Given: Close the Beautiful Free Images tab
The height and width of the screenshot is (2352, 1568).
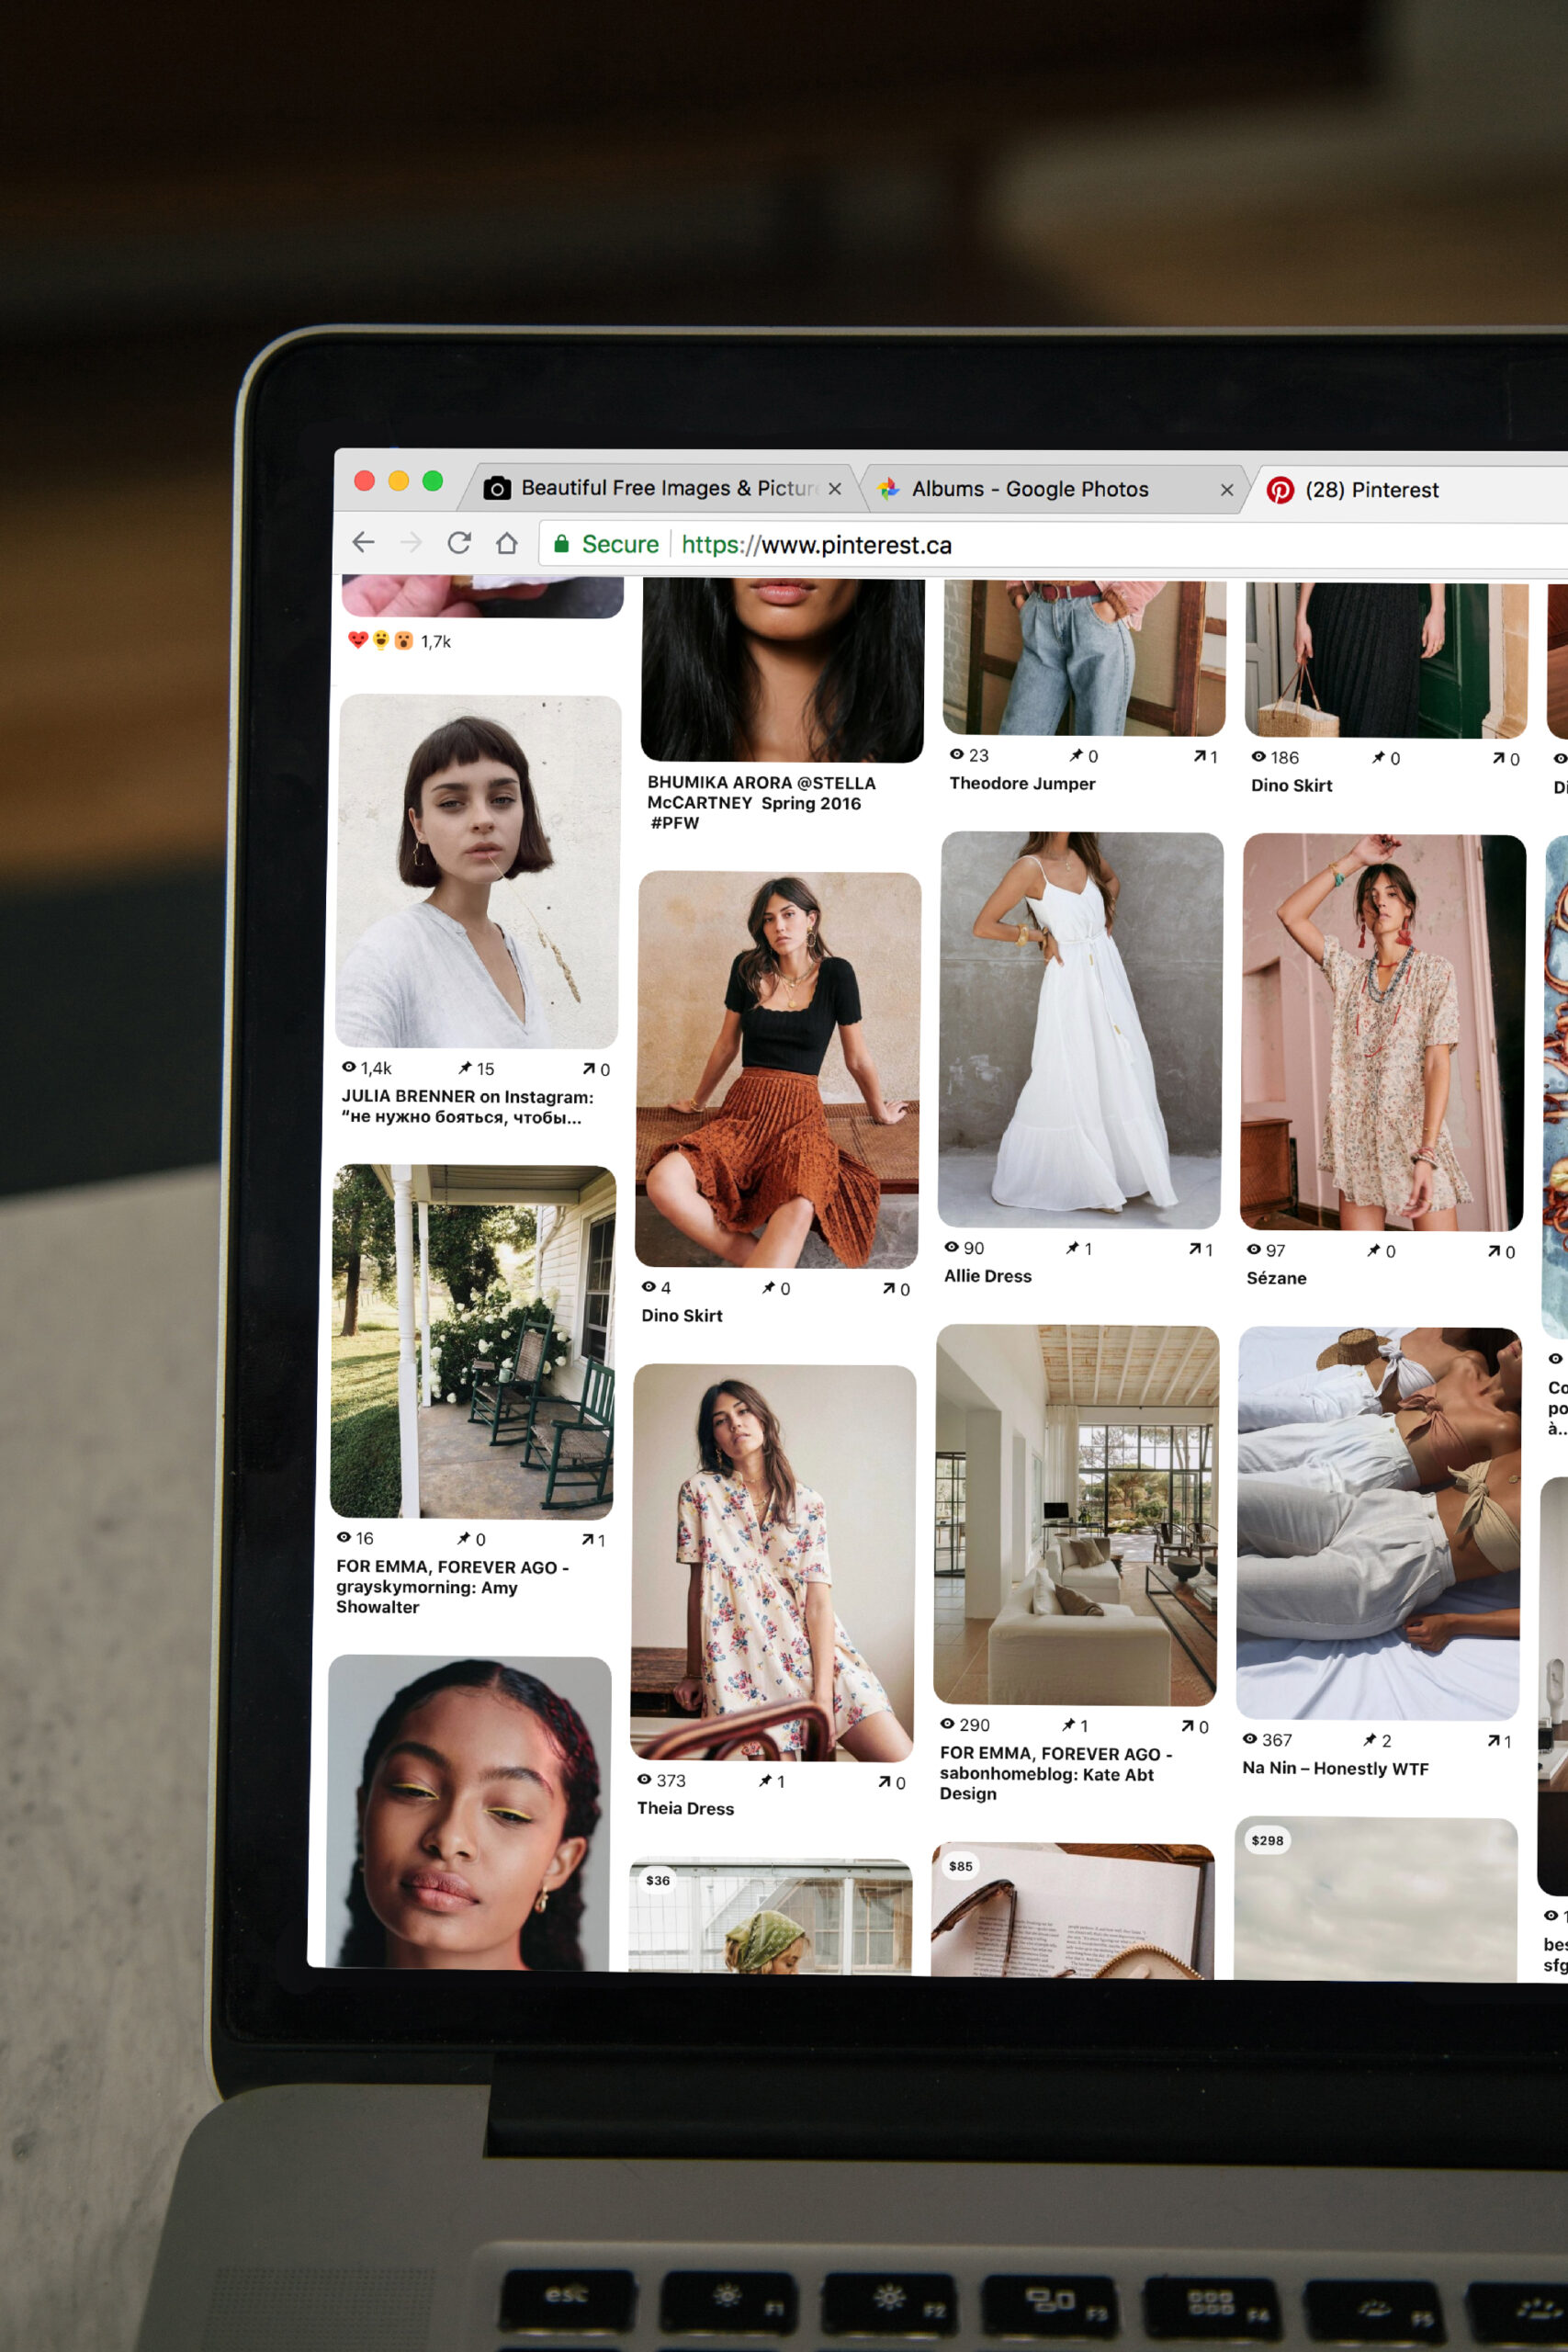Looking at the screenshot, I should coord(835,489).
